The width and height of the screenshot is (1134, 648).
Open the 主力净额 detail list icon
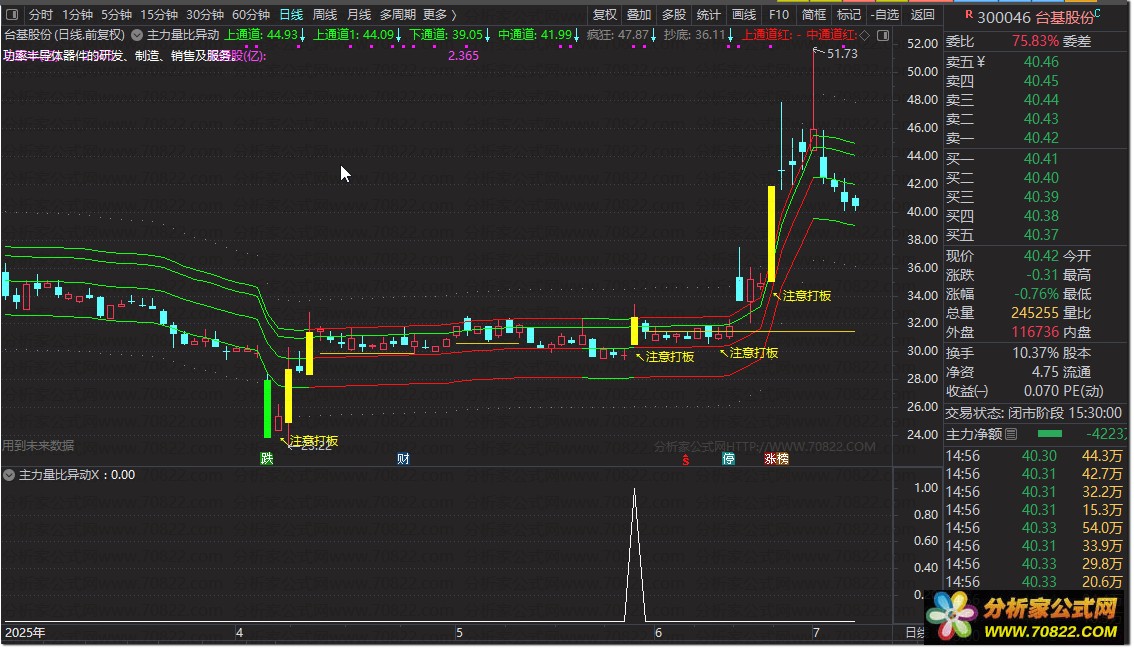(x=1011, y=434)
